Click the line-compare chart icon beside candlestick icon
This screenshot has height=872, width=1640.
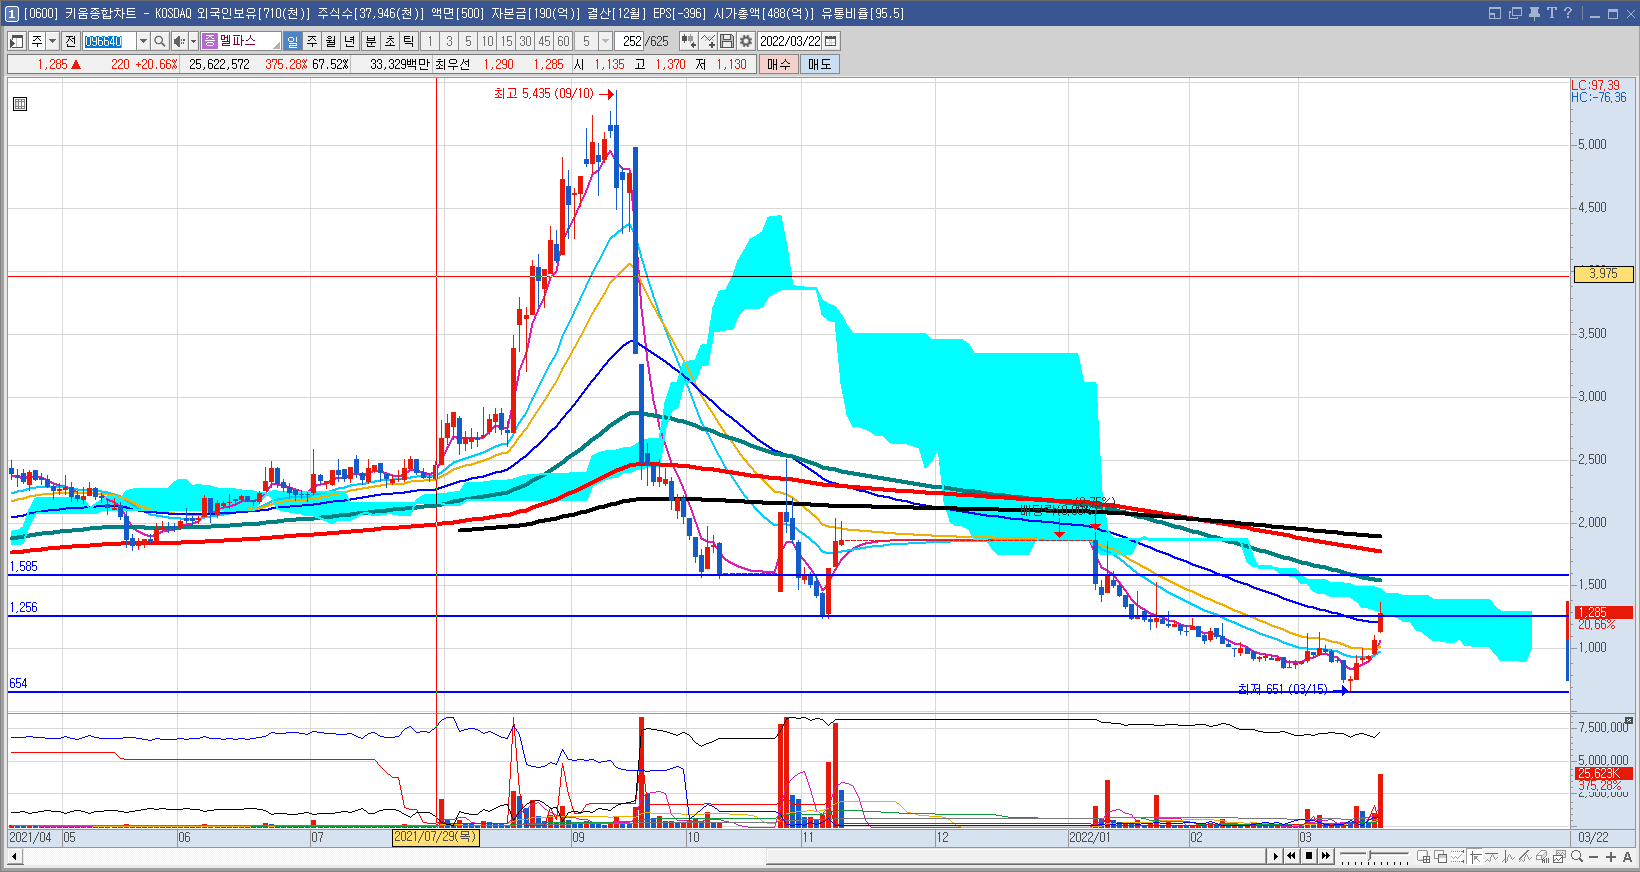pyautogui.click(x=708, y=41)
